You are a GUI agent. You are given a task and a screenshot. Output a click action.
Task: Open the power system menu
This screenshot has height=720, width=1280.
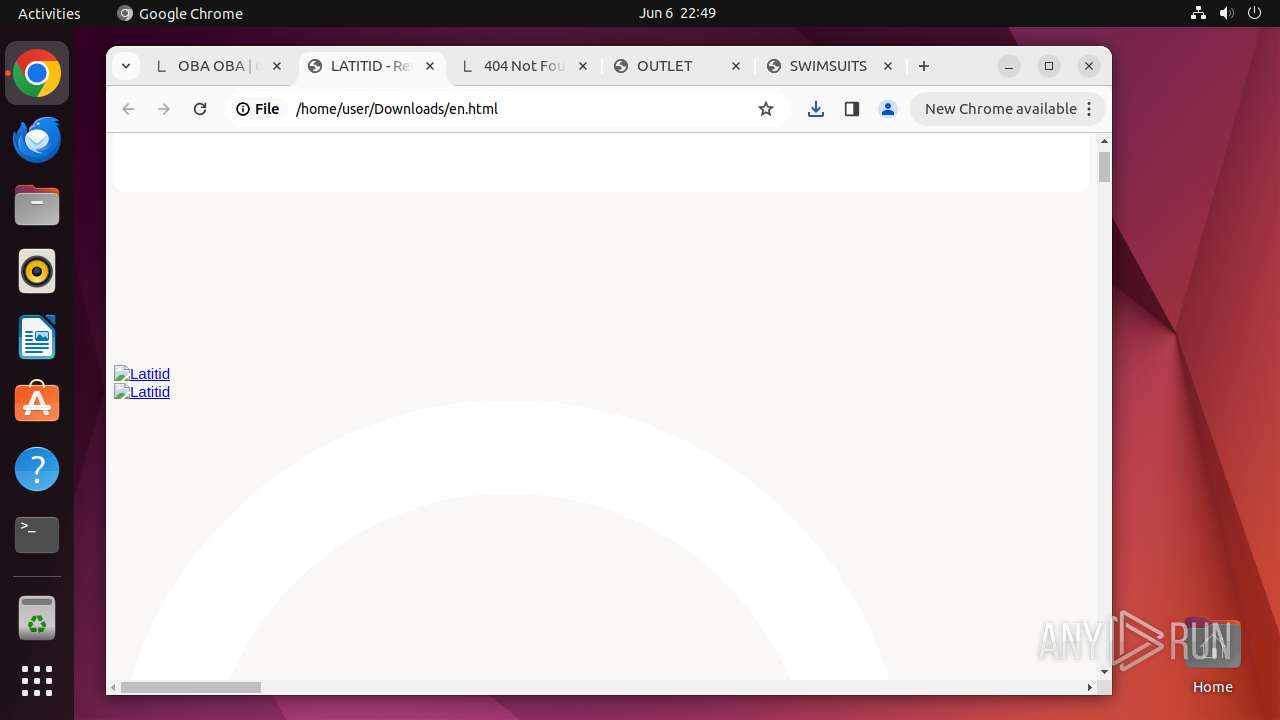[1254, 13]
